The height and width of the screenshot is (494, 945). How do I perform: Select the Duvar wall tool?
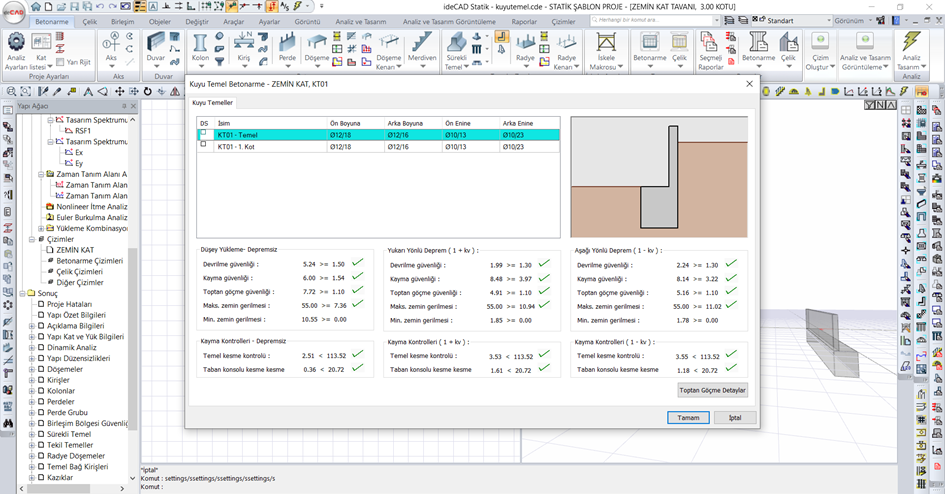[155, 48]
